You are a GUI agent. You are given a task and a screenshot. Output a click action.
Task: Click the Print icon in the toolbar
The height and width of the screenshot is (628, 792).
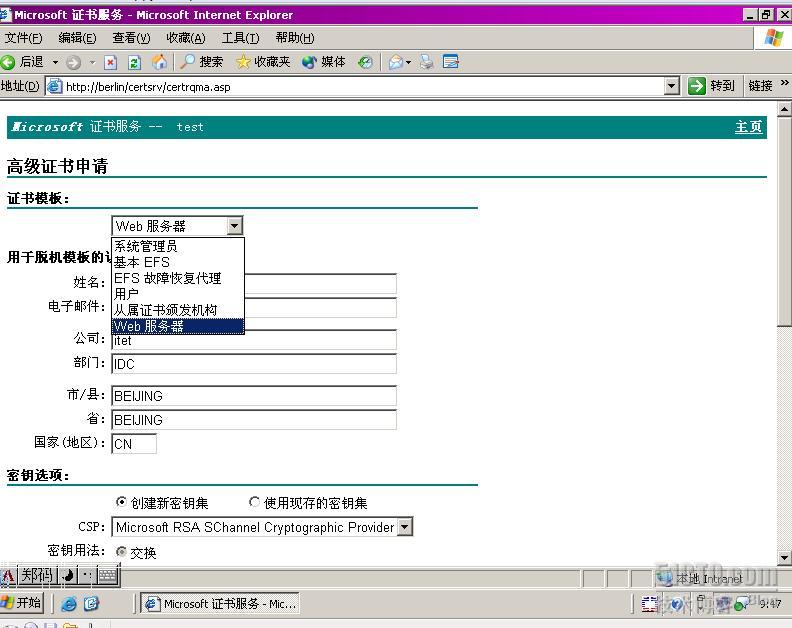pyautogui.click(x=427, y=62)
